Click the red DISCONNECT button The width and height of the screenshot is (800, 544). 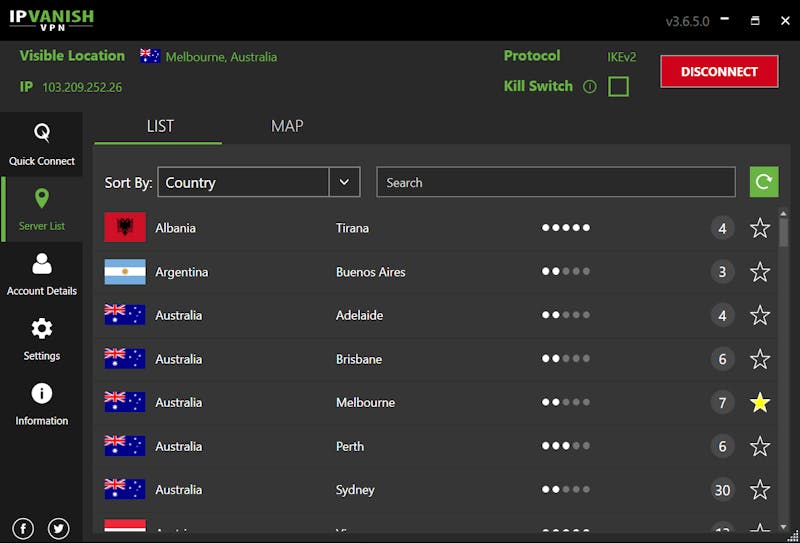pyautogui.click(x=719, y=71)
